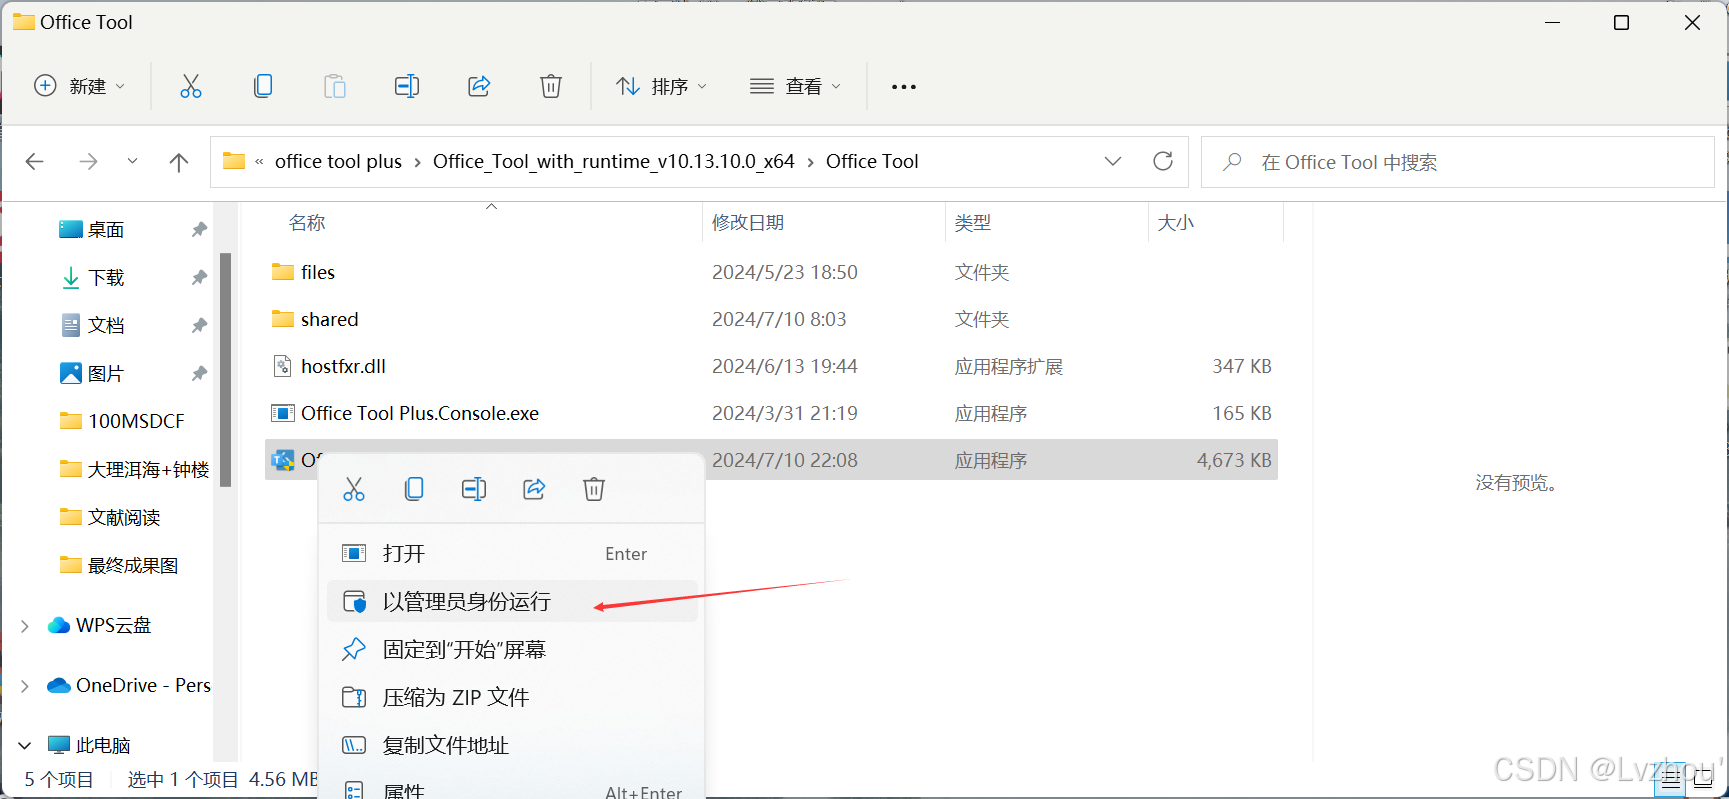The width and height of the screenshot is (1729, 799).
Task: Select the Office Tool Plus.Console.exe file
Action: pyautogui.click(x=420, y=414)
